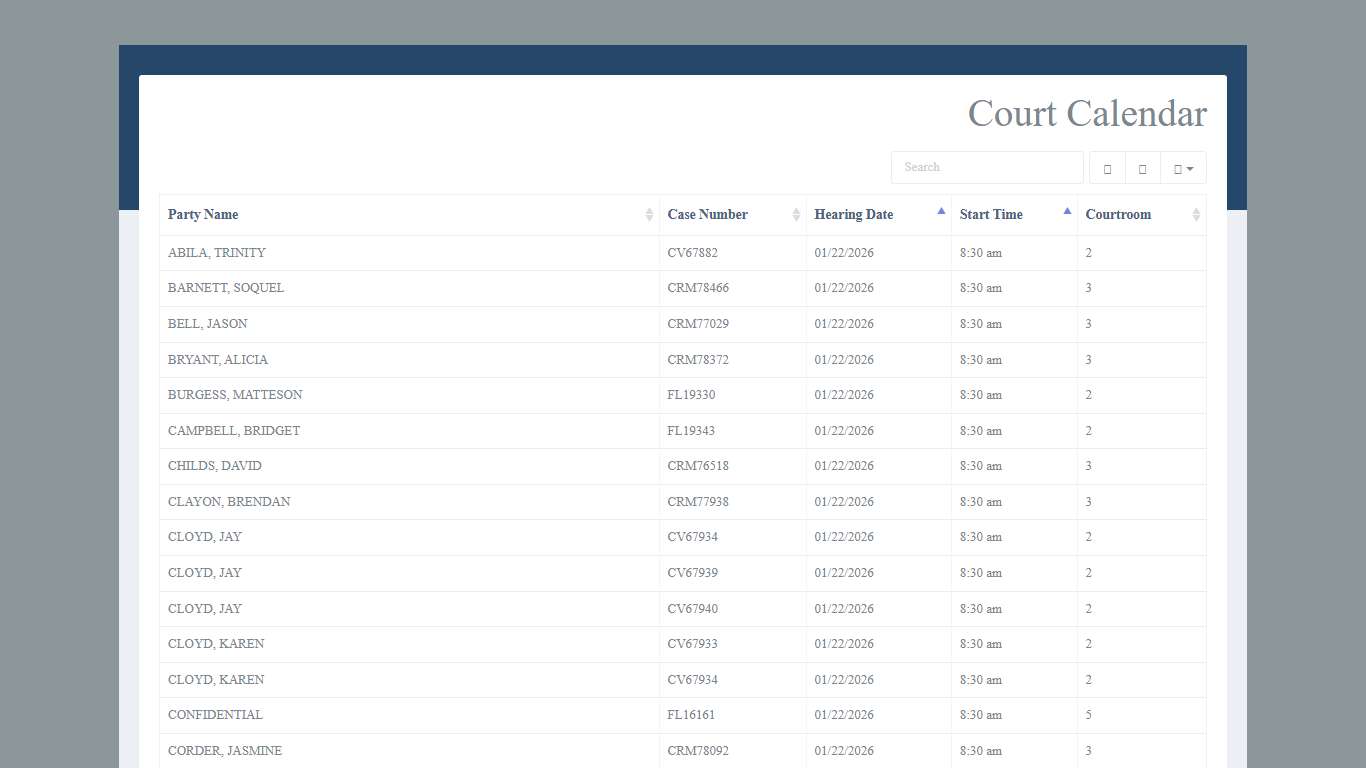1366x768 pixels.
Task: Click case number CV67940
Action: pos(692,609)
